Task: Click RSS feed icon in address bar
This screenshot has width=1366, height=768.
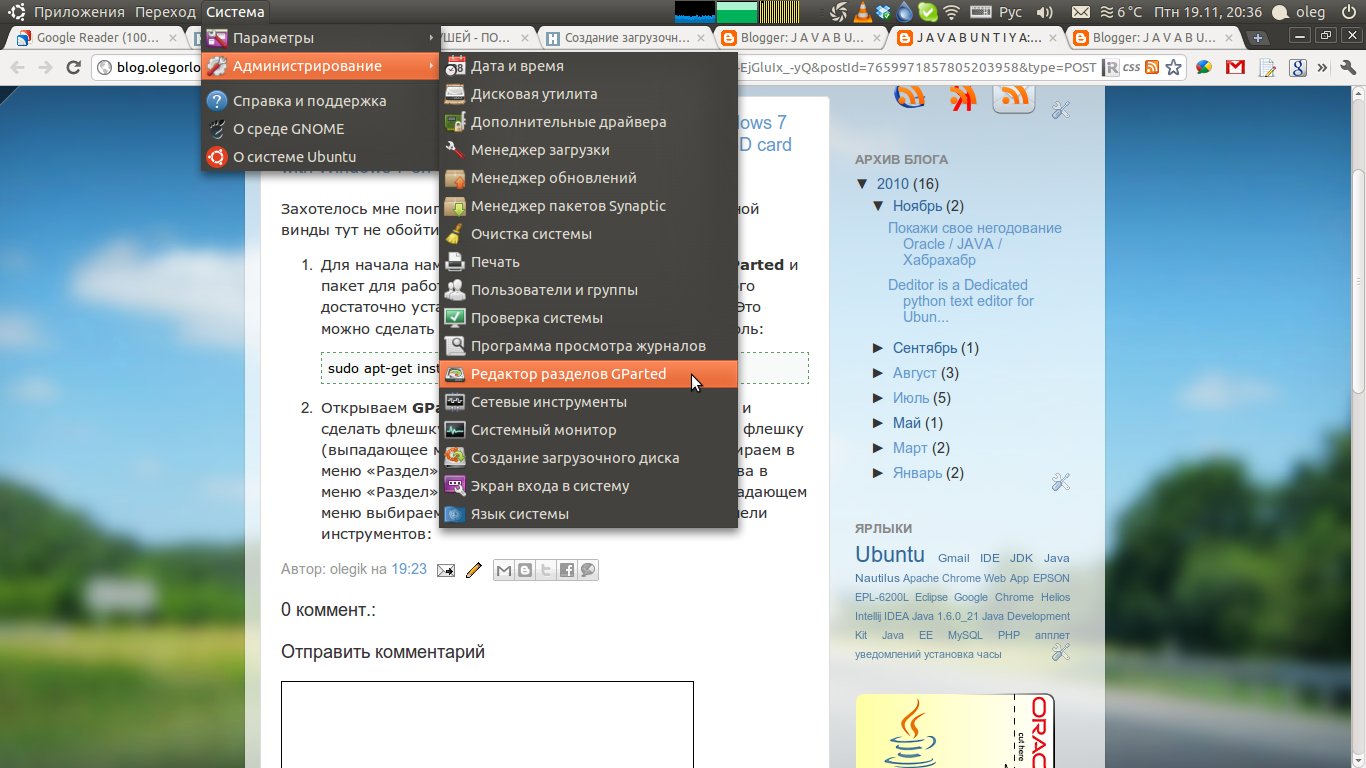Action: (1152, 68)
